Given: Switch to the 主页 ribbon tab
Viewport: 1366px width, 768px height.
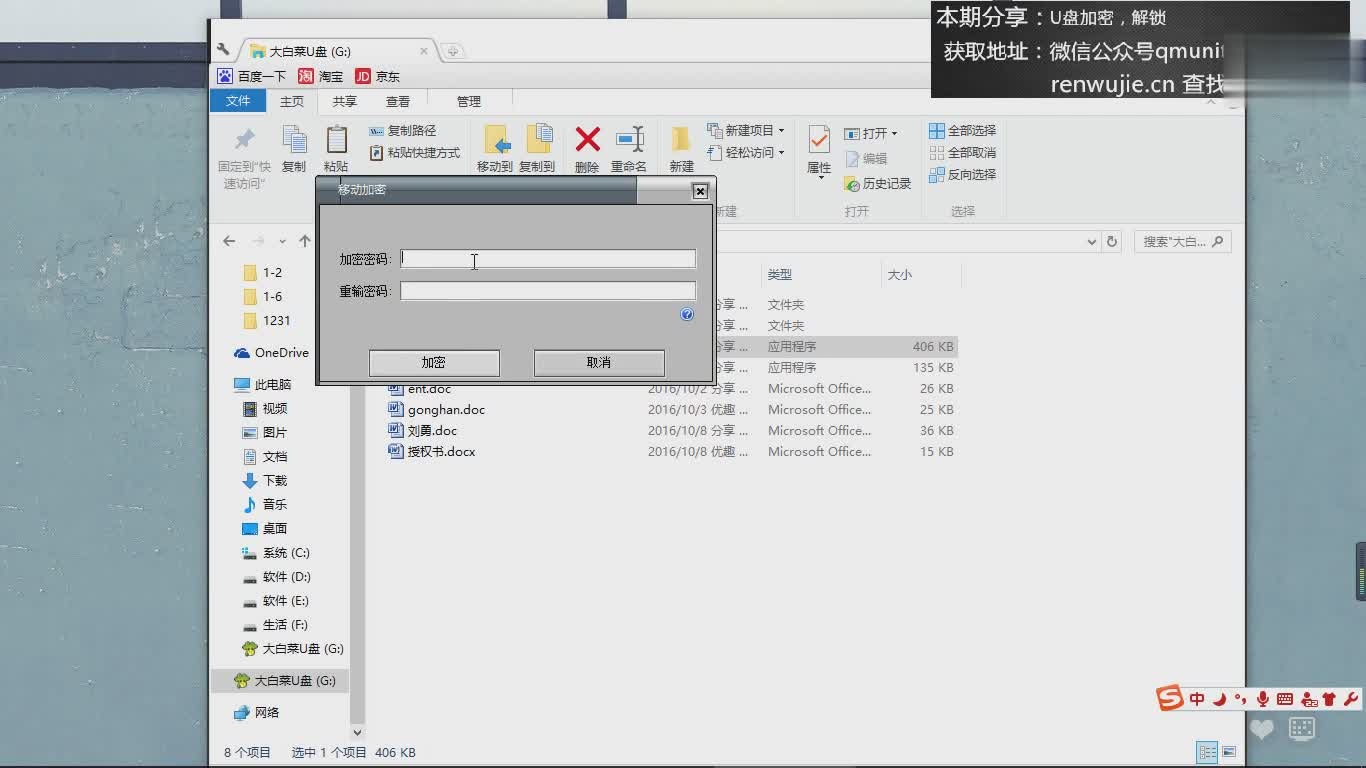Looking at the screenshot, I should click(292, 101).
